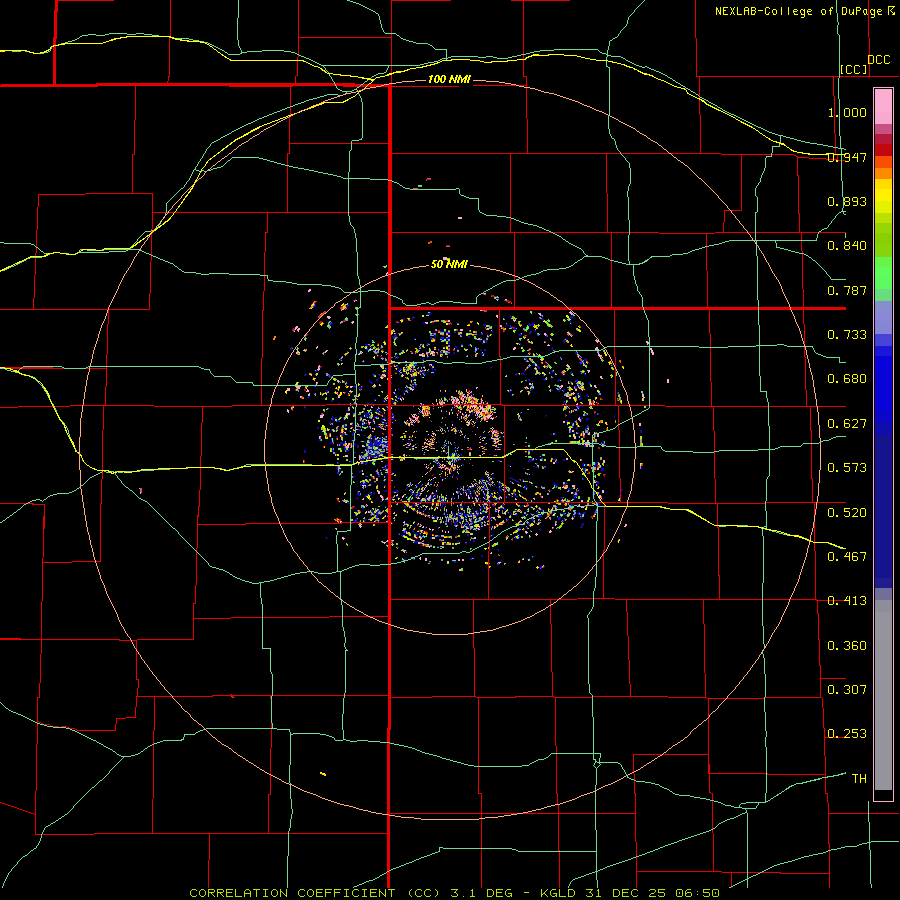Pick the red color band above 0.947
This screenshot has width=900, height=900.
[883, 150]
